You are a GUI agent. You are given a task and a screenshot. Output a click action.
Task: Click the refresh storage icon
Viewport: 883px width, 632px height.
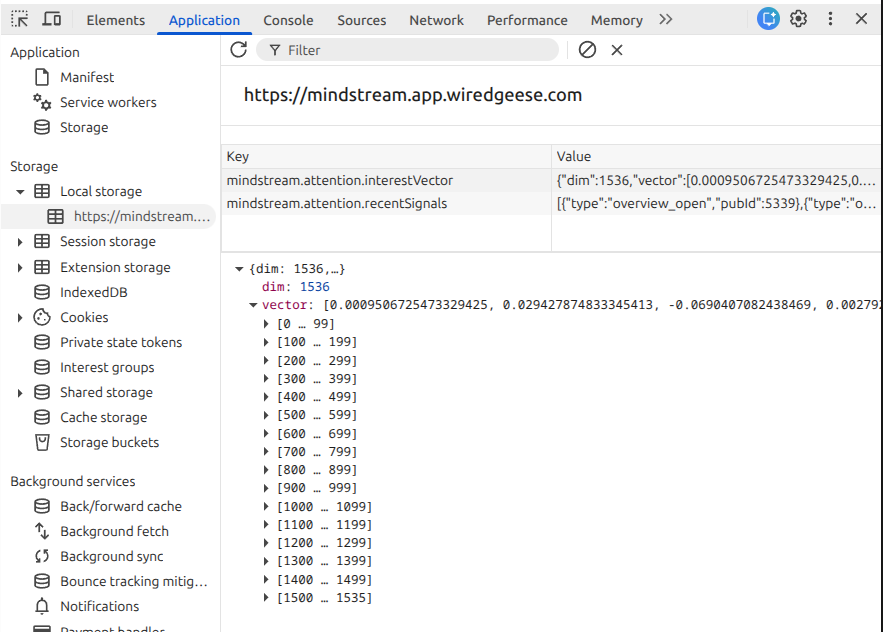coord(238,50)
